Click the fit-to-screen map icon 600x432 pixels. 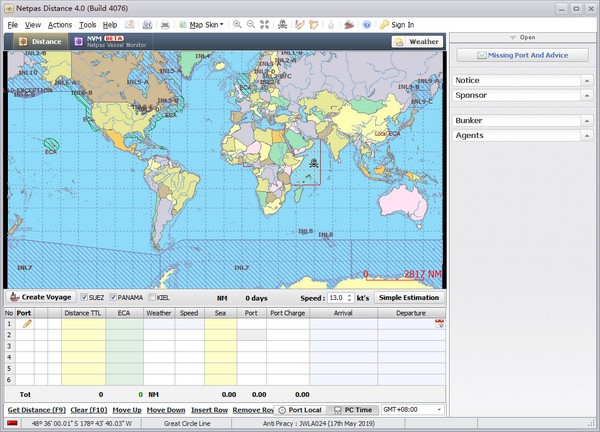pos(265,24)
